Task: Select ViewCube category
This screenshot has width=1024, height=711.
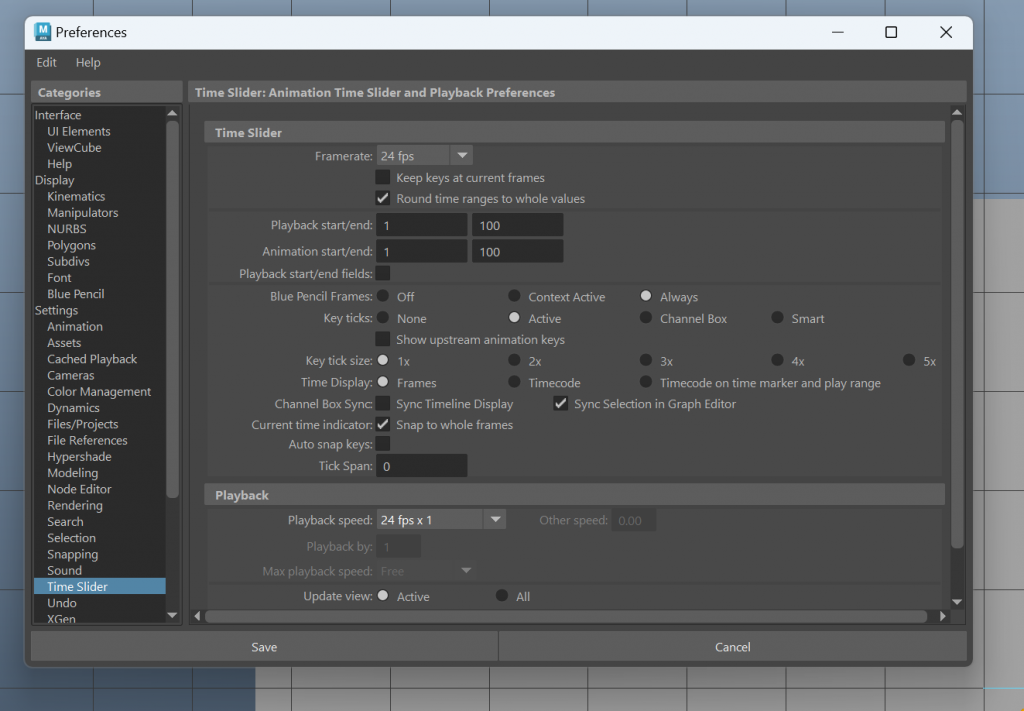Action: click(x=74, y=148)
